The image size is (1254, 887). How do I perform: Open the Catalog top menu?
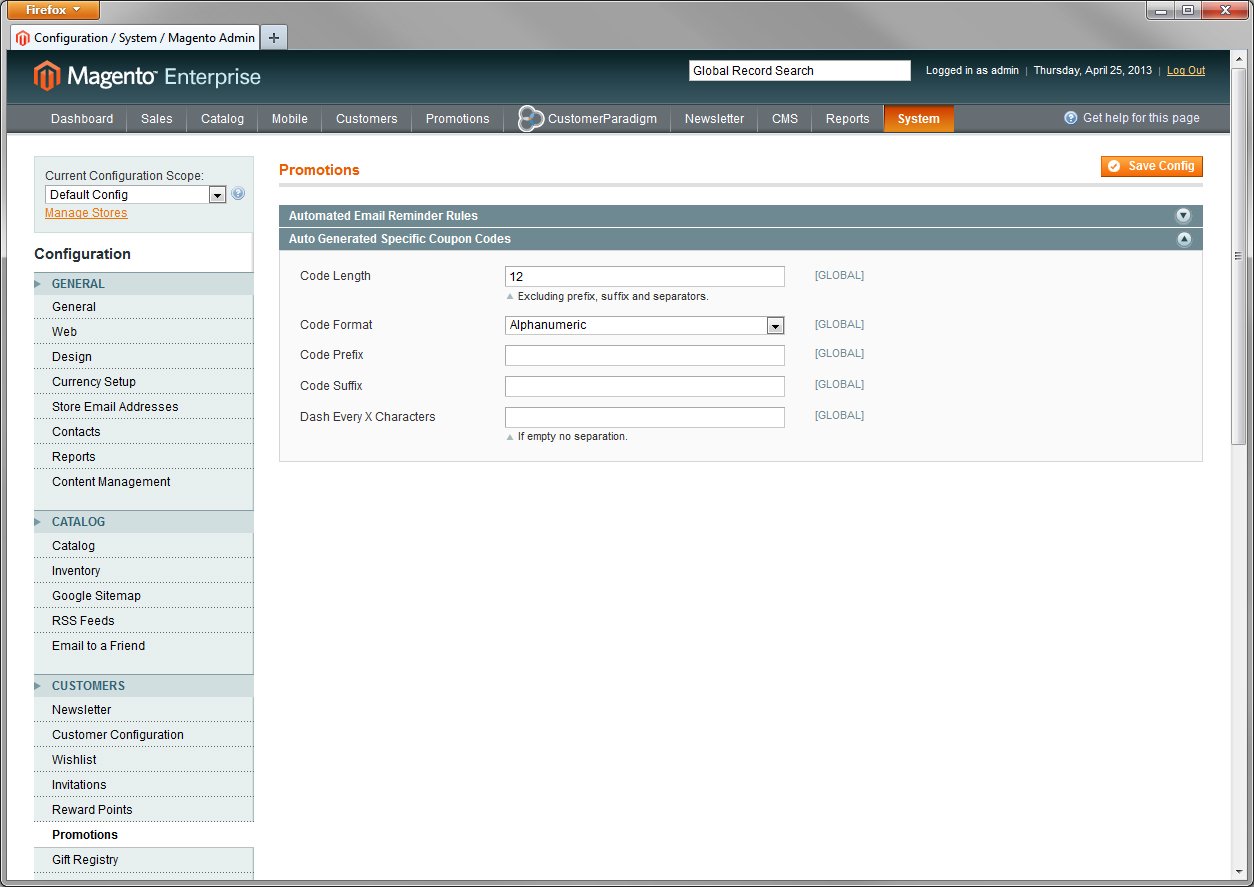click(x=222, y=119)
